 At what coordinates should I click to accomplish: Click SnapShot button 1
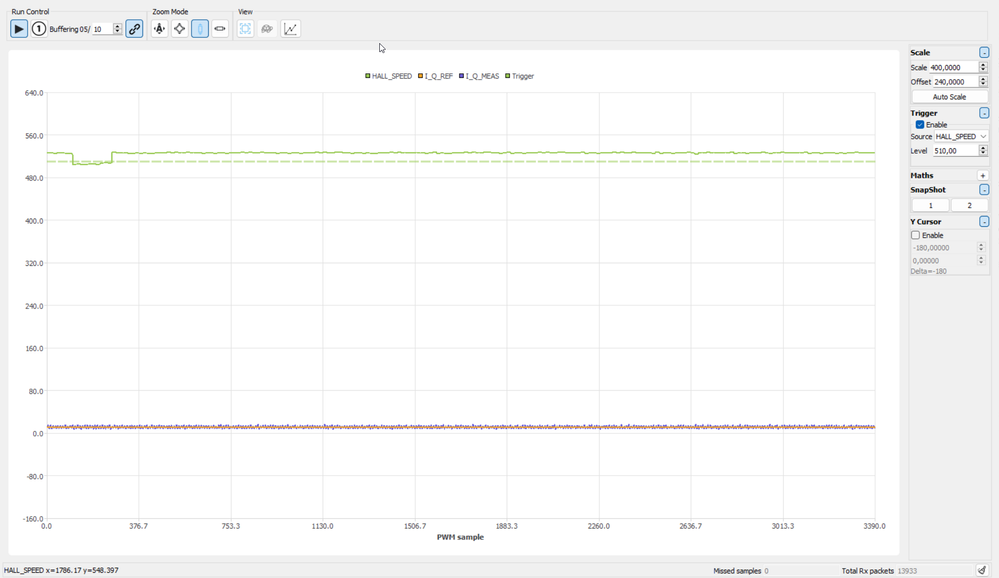pyautogui.click(x=930, y=205)
